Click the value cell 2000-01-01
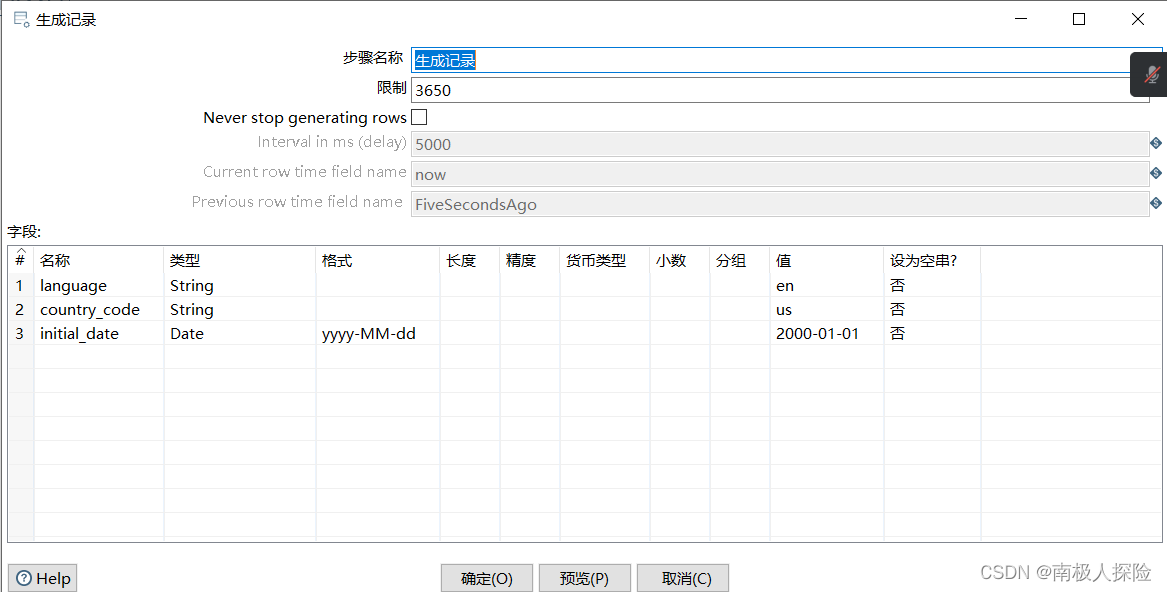Viewport: 1167px width, 592px height. coord(827,334)
